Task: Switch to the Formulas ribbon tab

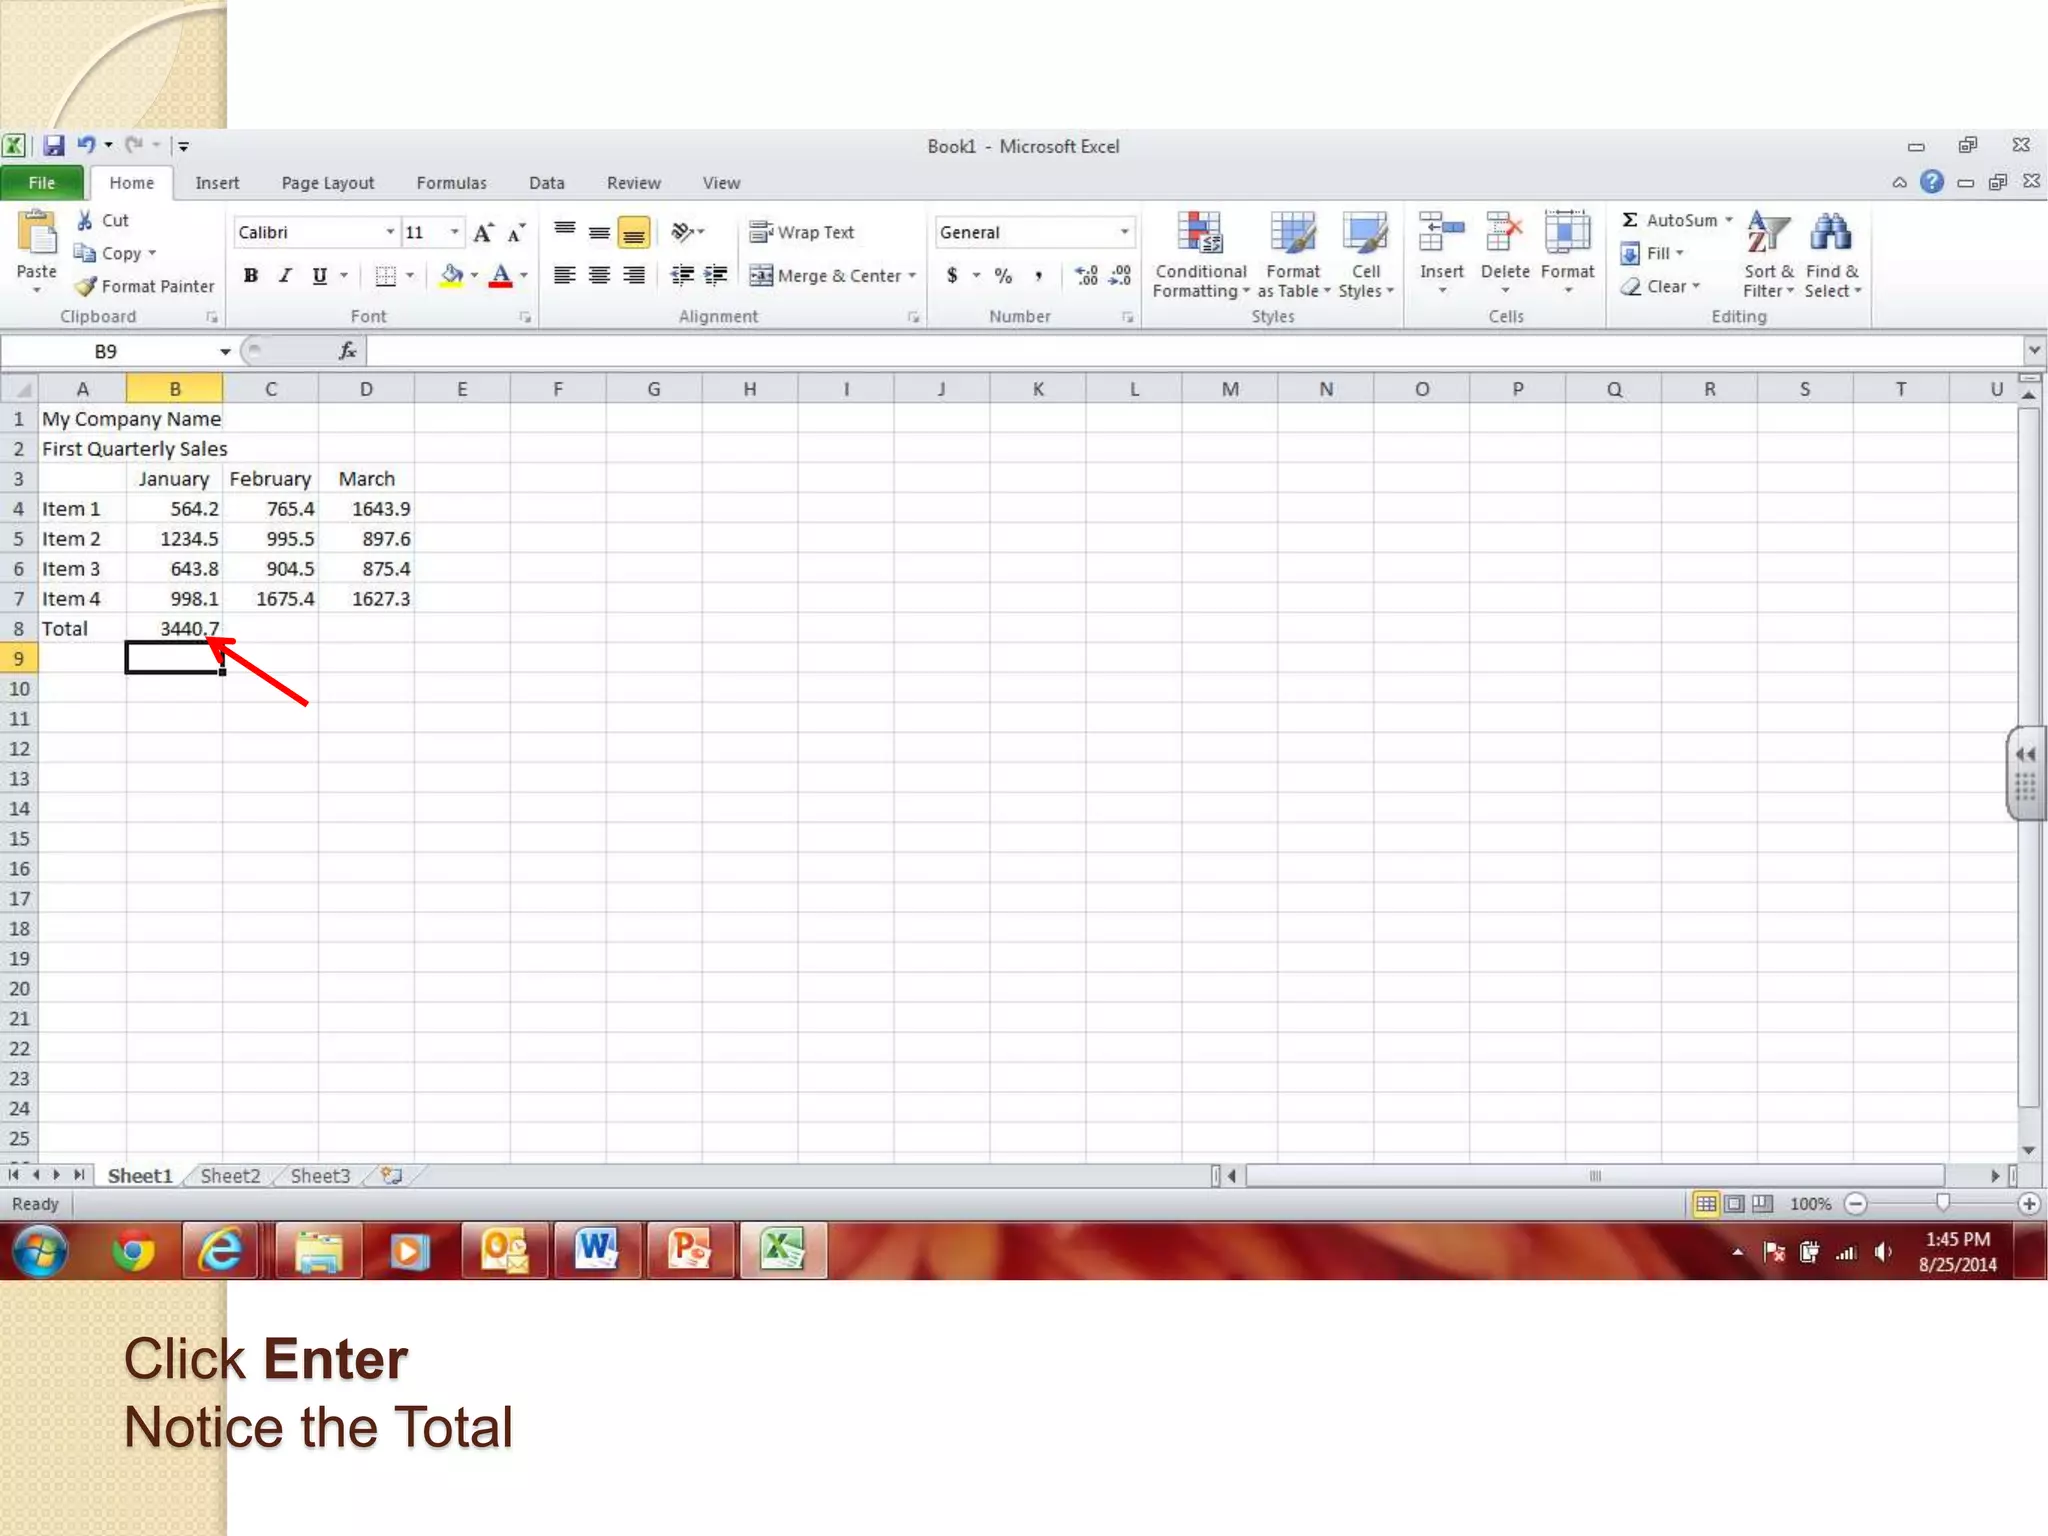Action: tap(451, 183)
